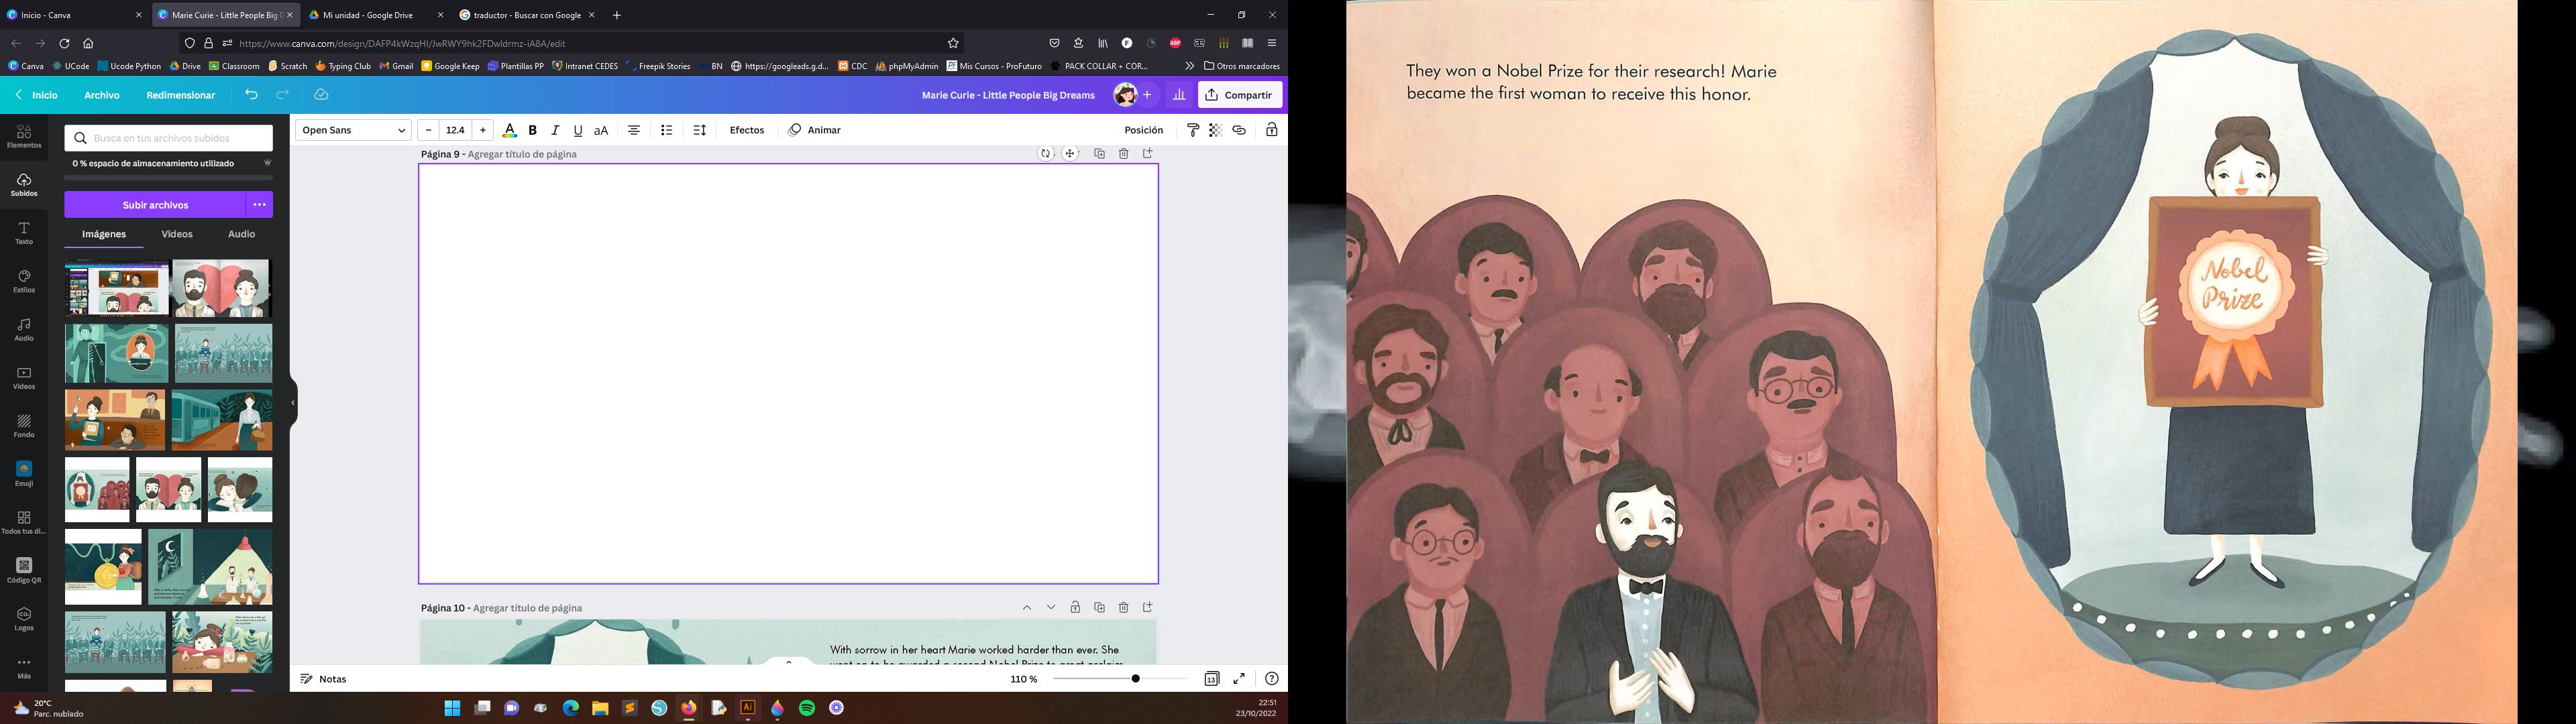Open the text color picker
The image size is (2576, 724).
coord(509,130)
